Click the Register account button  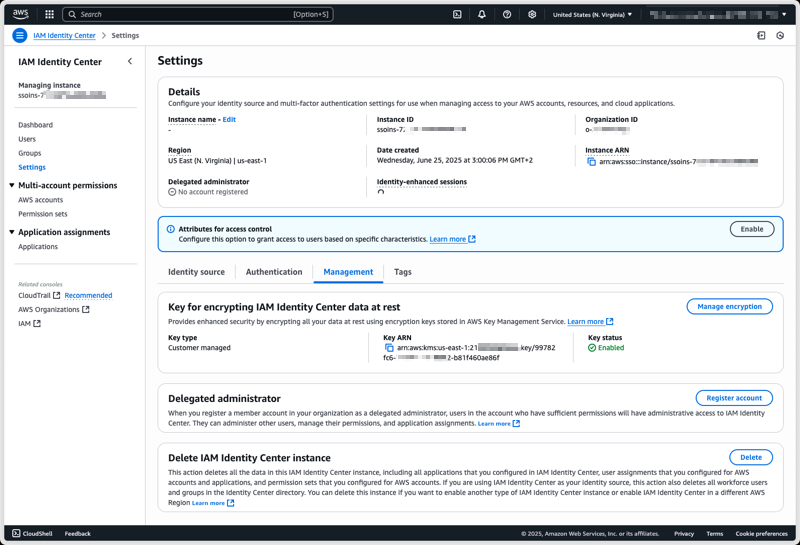pyautogui.click(x=733, y=398)
